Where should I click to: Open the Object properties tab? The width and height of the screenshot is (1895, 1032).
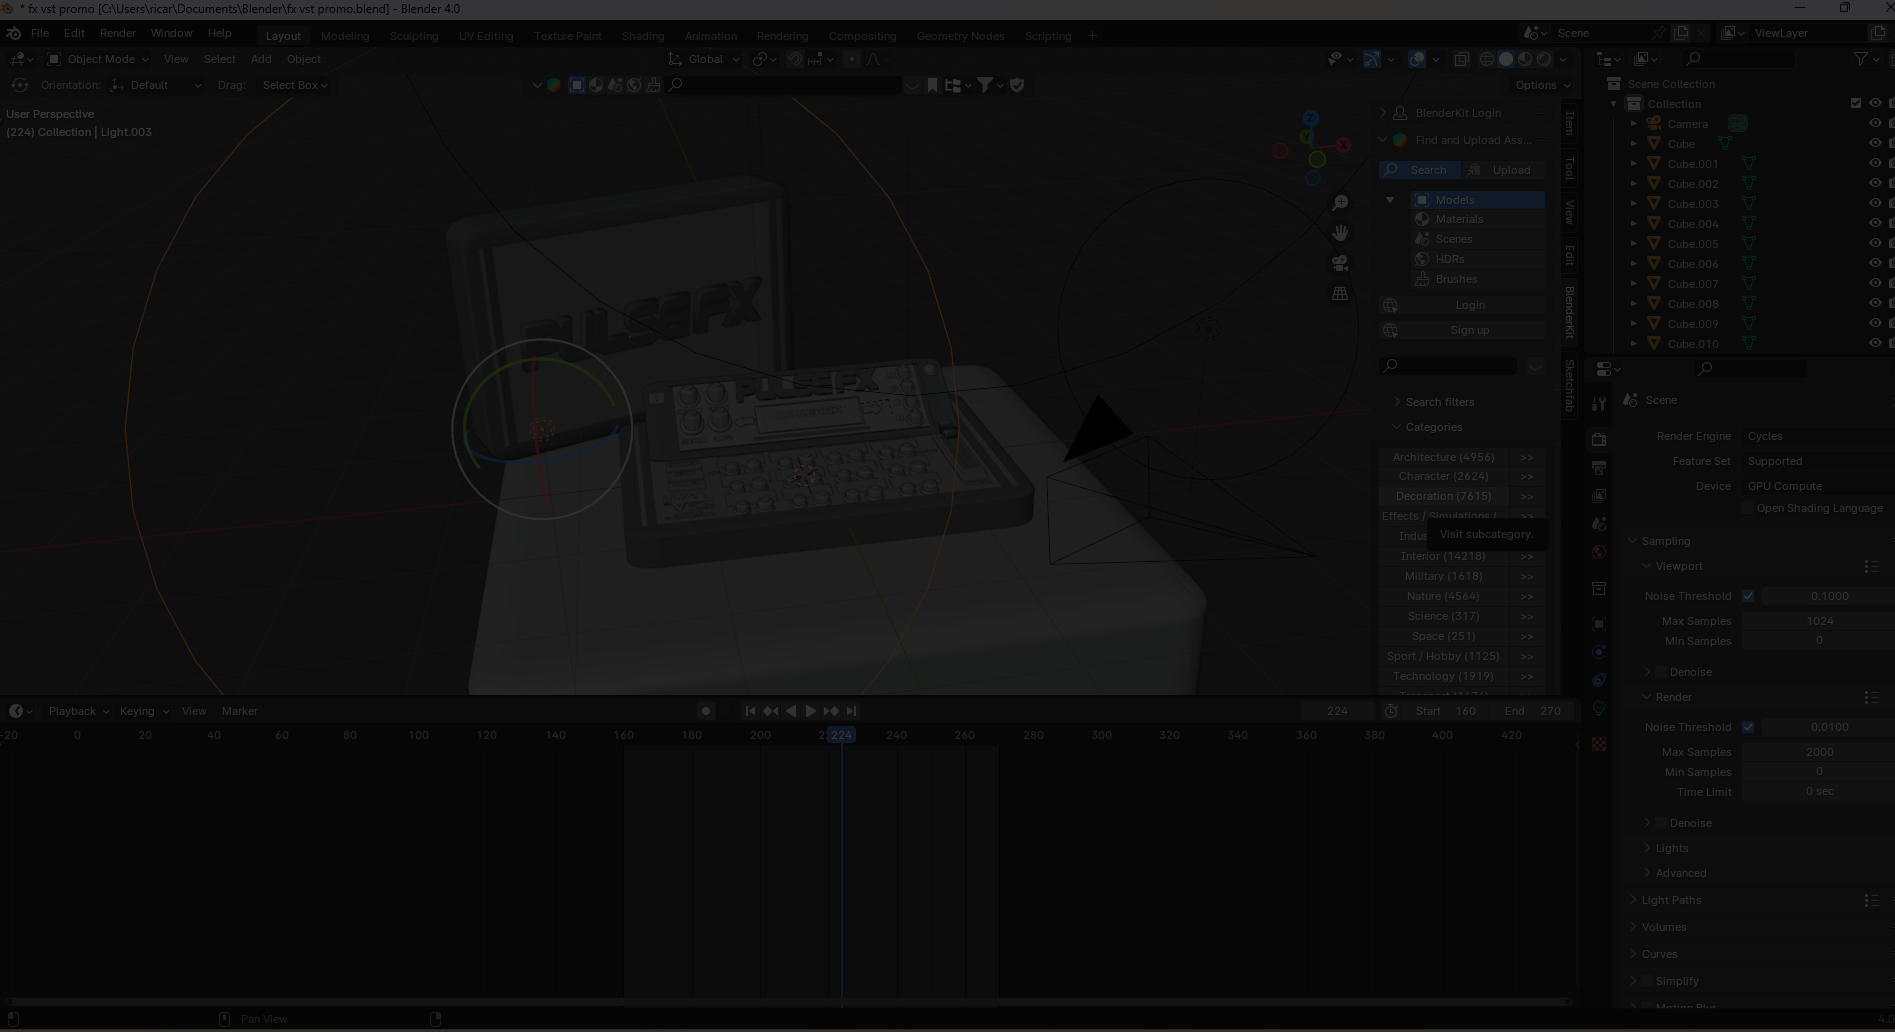coord(1599,624)
